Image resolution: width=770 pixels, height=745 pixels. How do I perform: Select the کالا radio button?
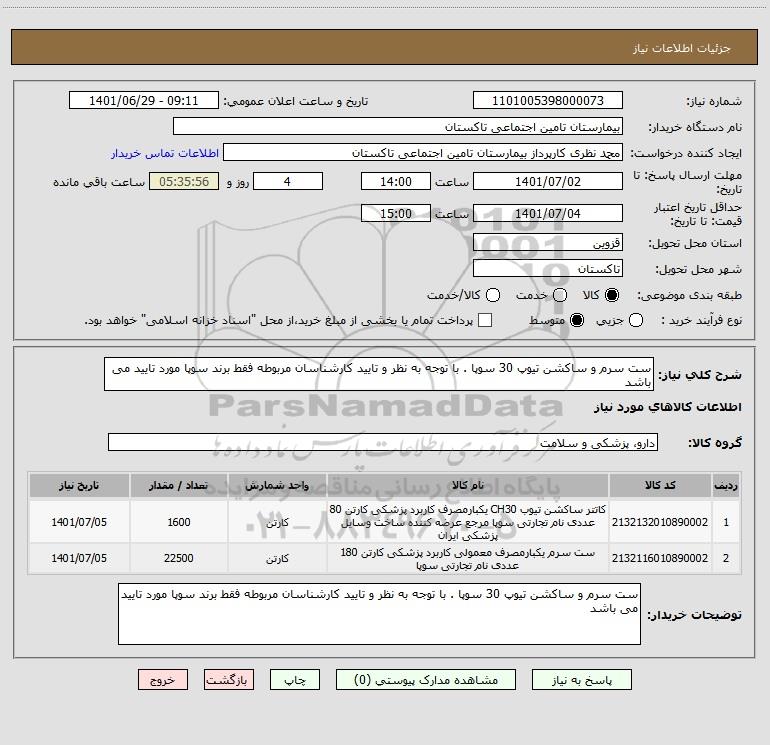tap(612, 295)
